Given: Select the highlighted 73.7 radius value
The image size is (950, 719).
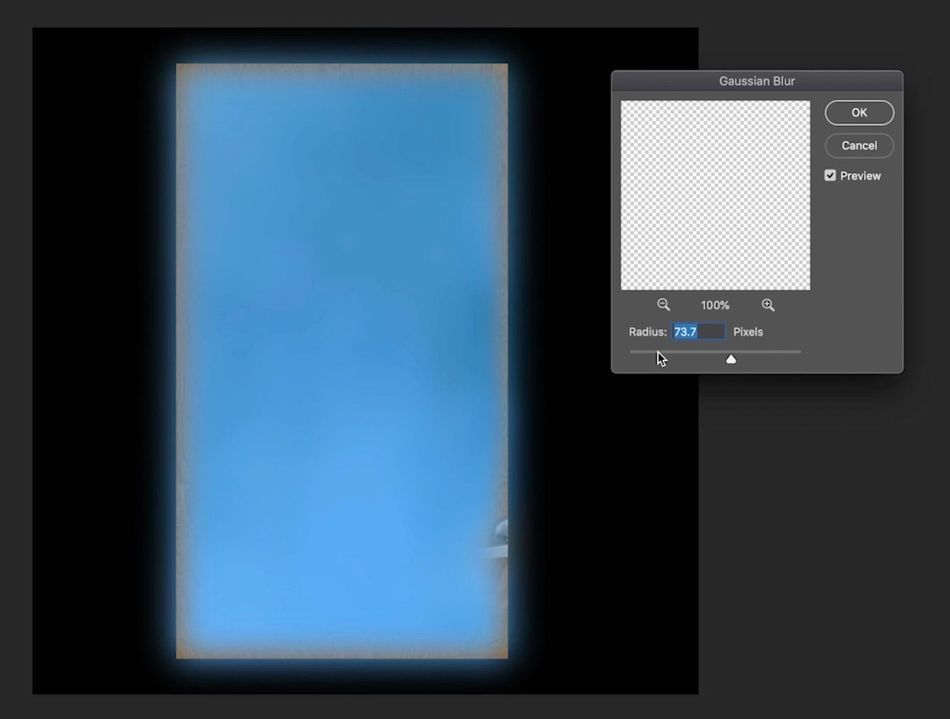Looking at the screenshot, I should pyautogui.click(x=684, y=331).
